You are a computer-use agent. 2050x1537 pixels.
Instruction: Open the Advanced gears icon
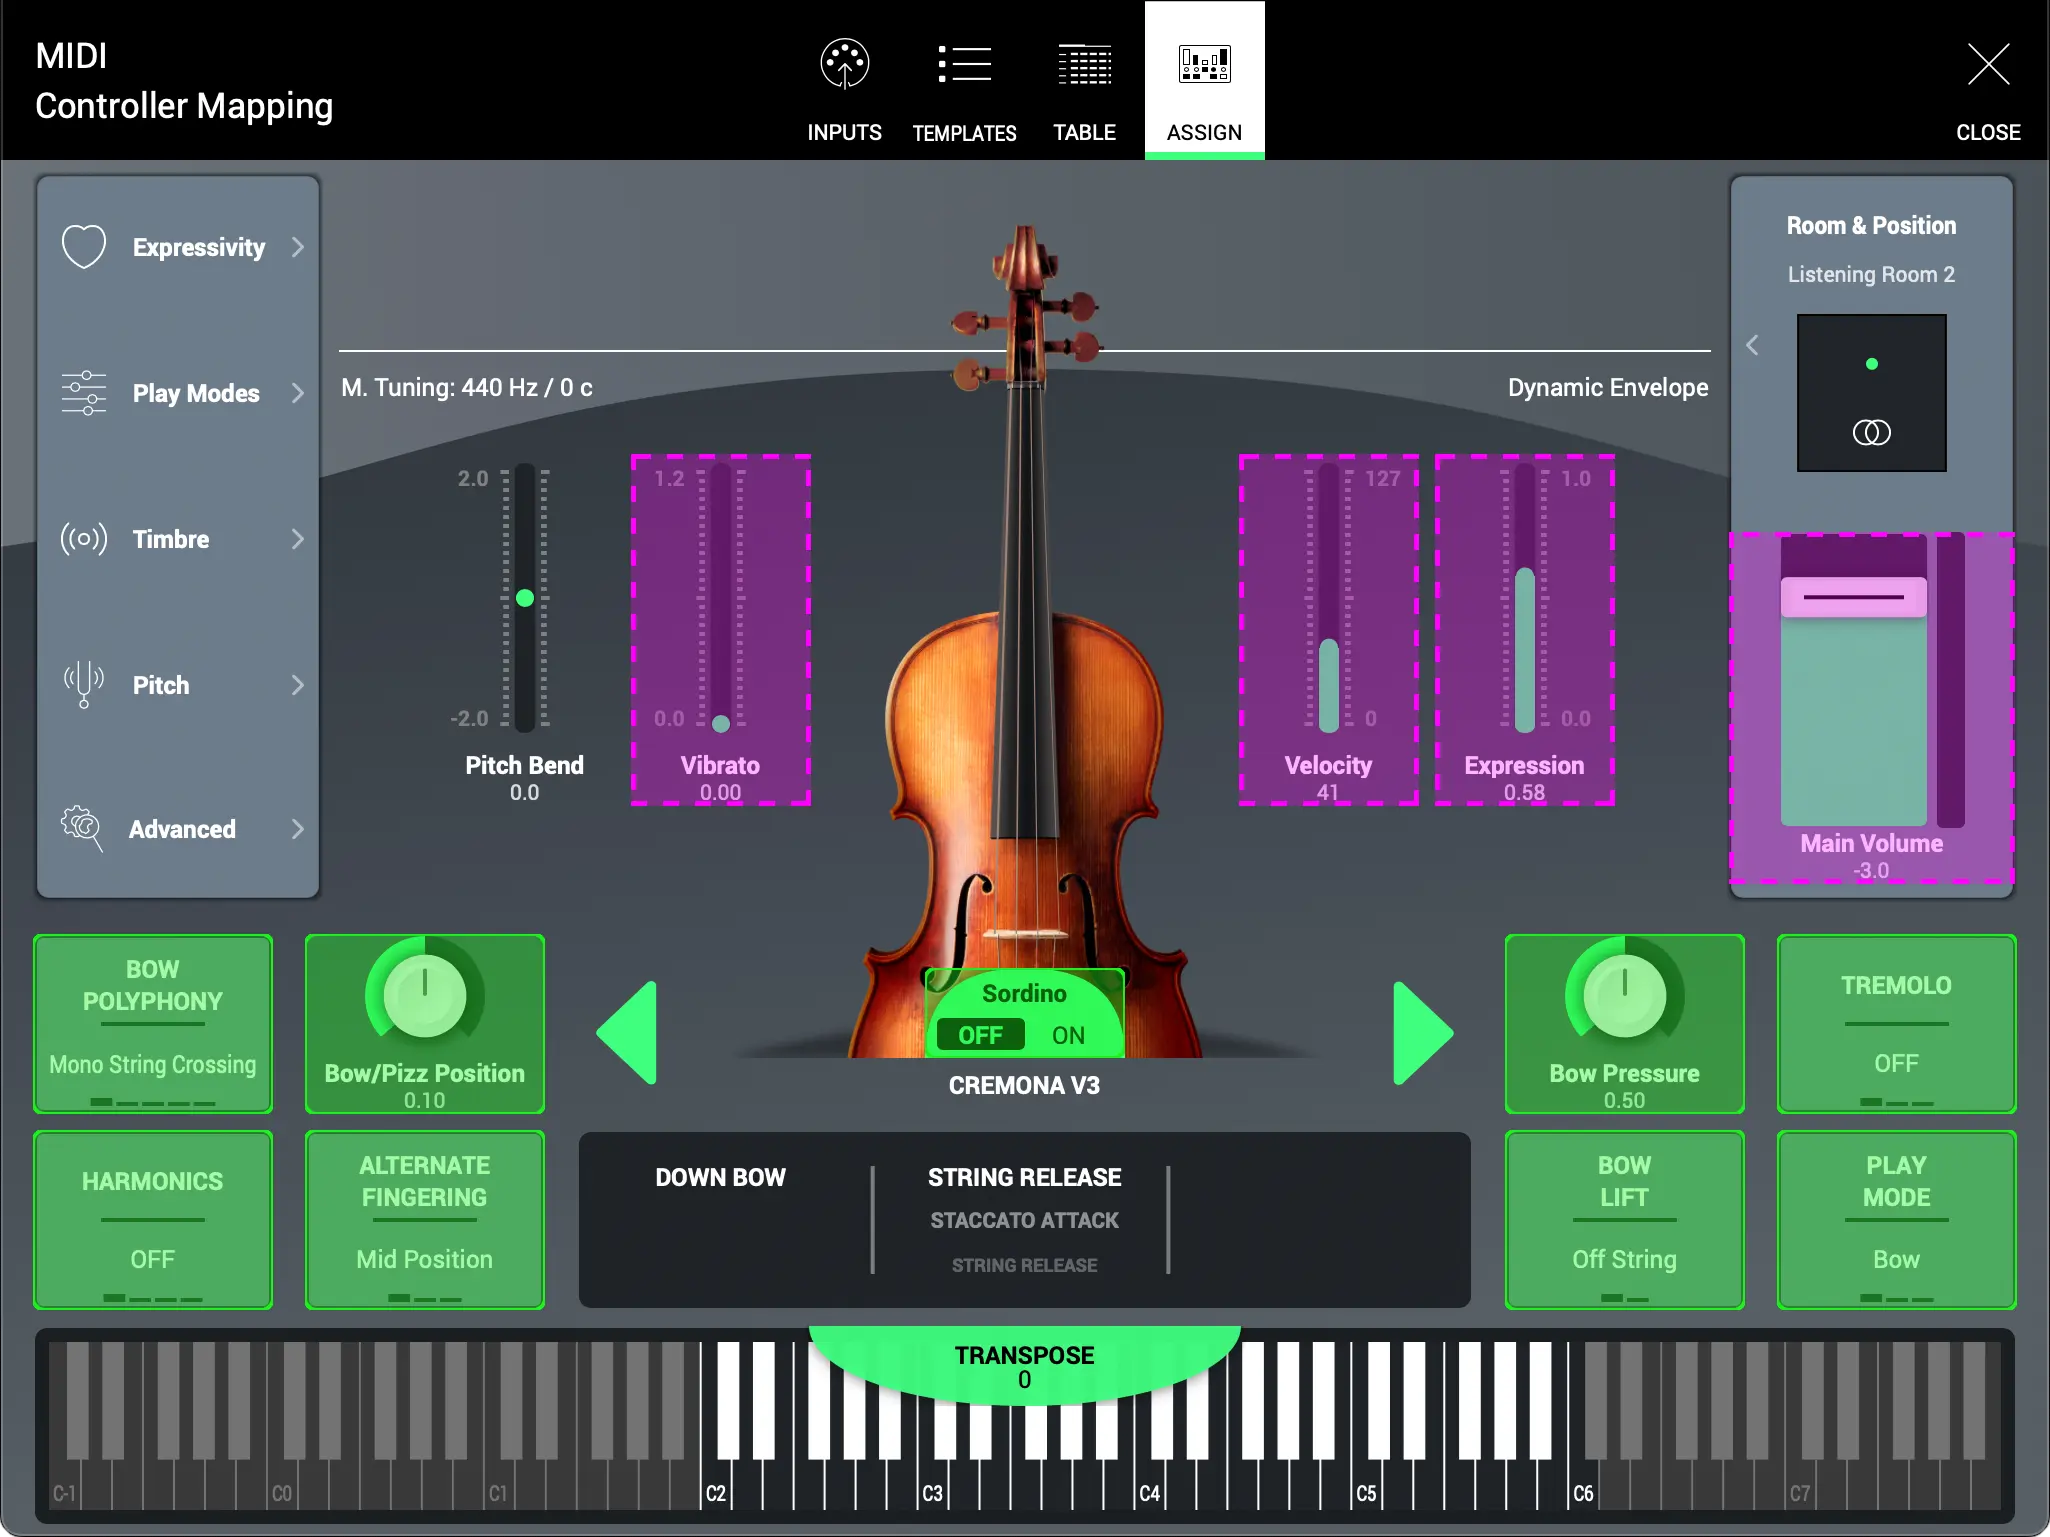pyautogui.click(x=84, y=828)
